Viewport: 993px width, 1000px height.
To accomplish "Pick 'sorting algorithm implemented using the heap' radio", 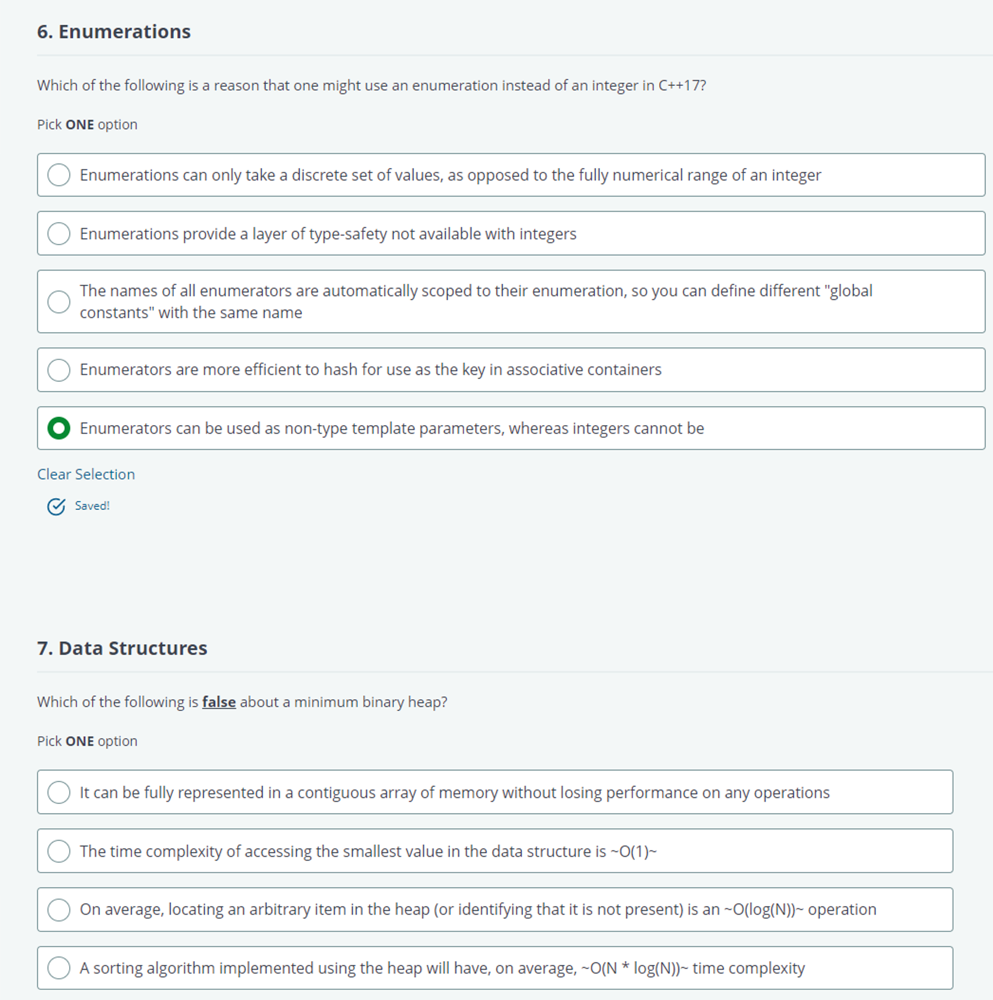I will coord(59,968).
